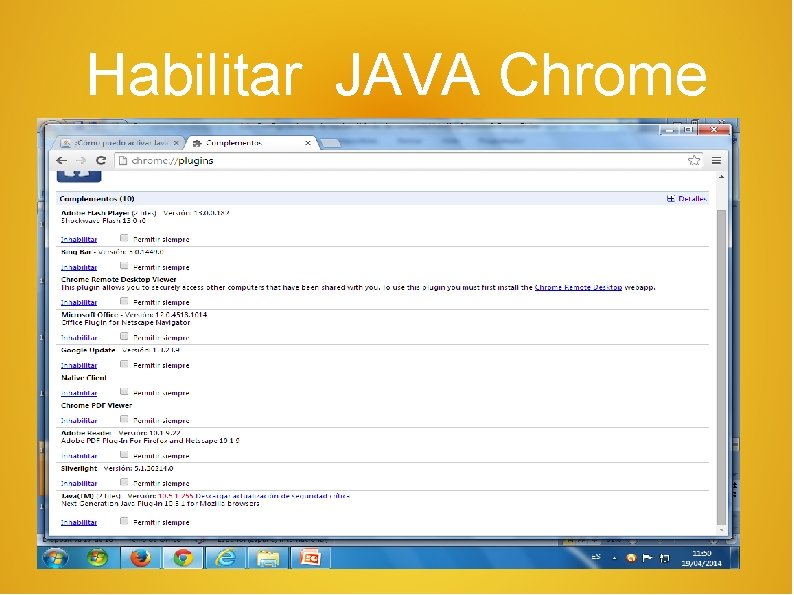This screenshot has width=794, height=595.
Task: Click the Native Client plugin name
Action: click(x=84, y=378)
